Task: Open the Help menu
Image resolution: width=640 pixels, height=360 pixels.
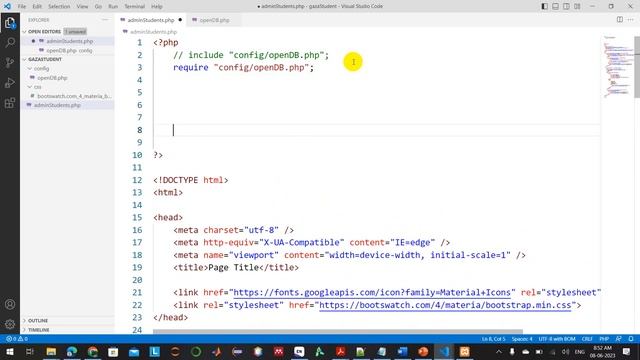Action: click(157, 6)
